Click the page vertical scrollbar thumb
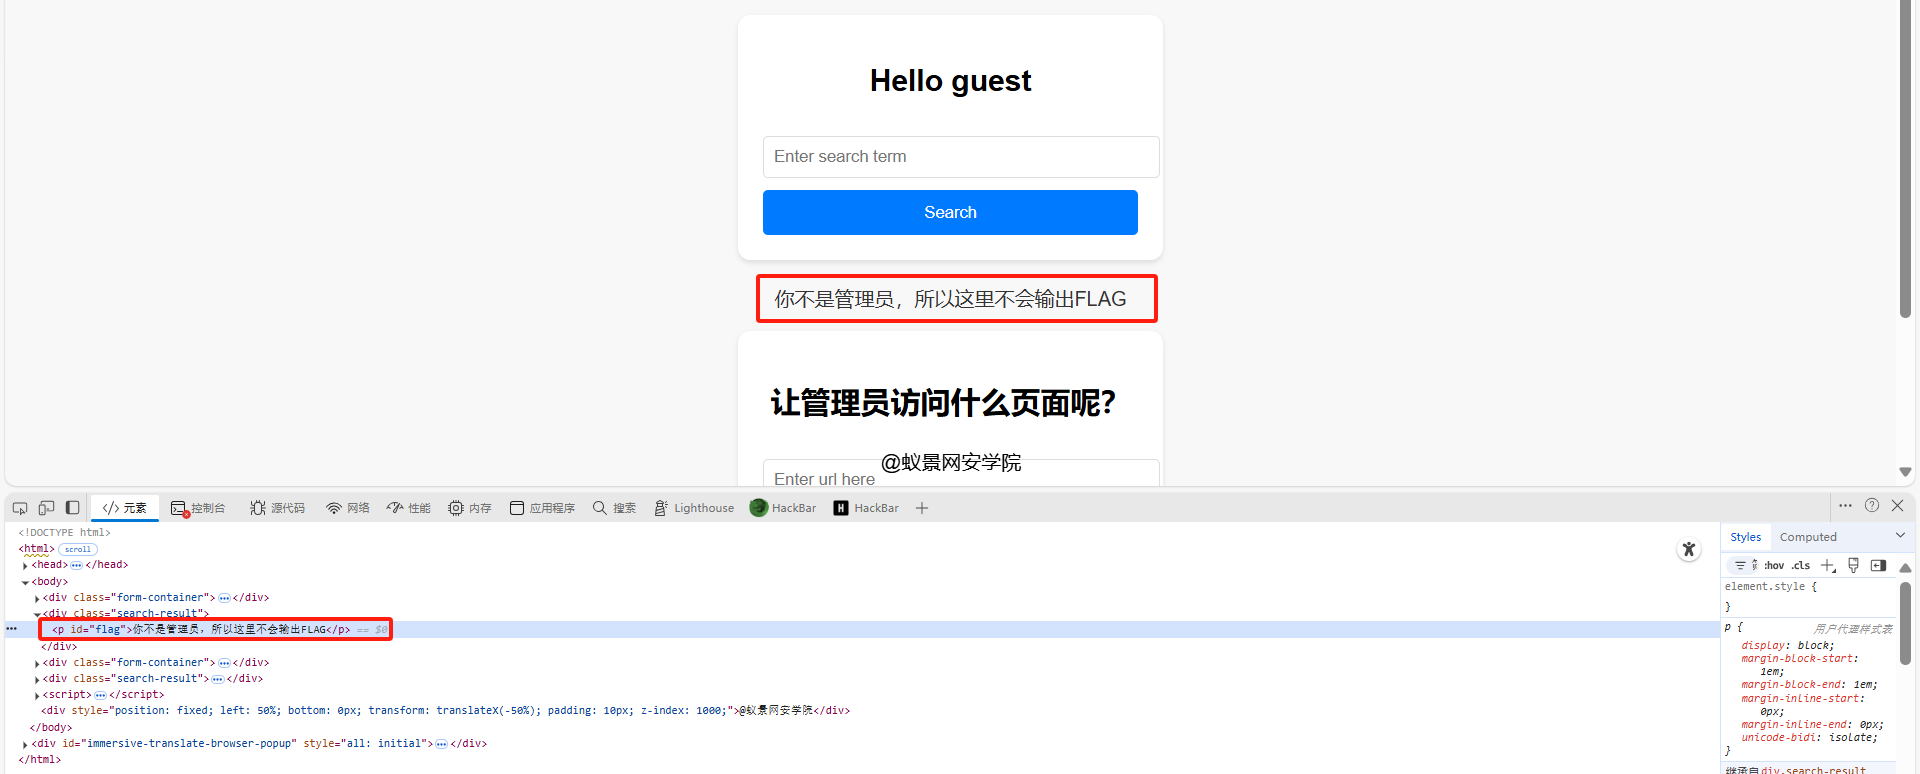The height and width of the screenshot is (774, 1920). (x=1905, y=160)
